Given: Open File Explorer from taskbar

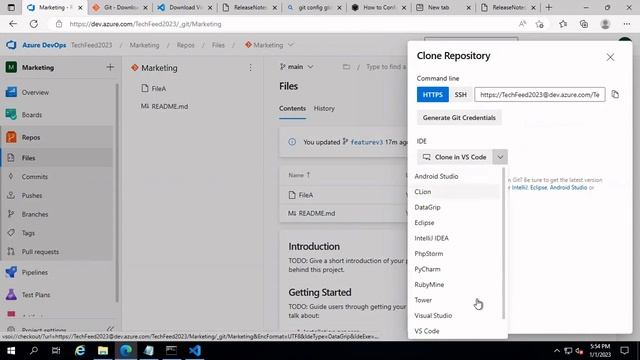Looking at the screenshot, I should [103, 351].
